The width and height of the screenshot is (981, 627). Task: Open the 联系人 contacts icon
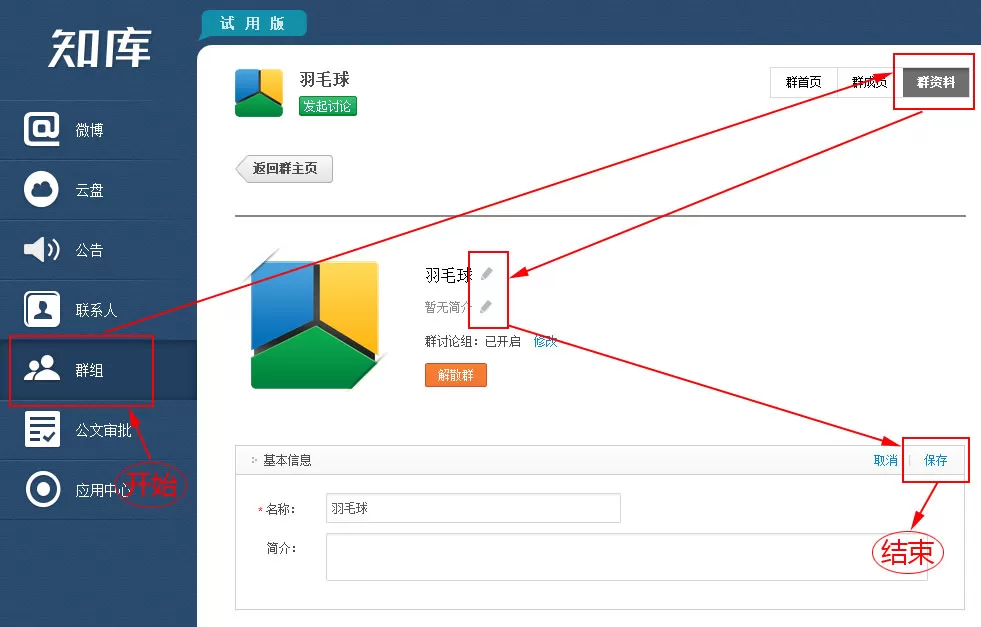(41, 309)
